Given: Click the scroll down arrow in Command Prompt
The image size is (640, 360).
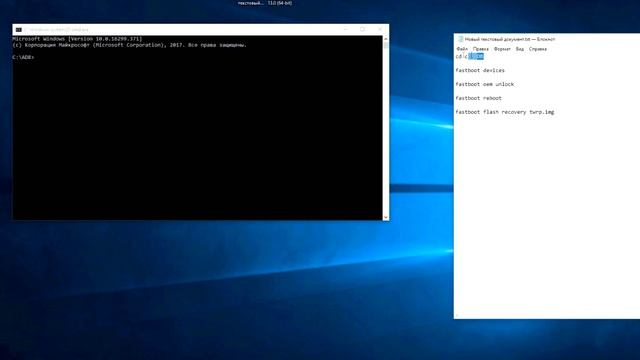Looking at the screenshot, I should pos(386,217).
